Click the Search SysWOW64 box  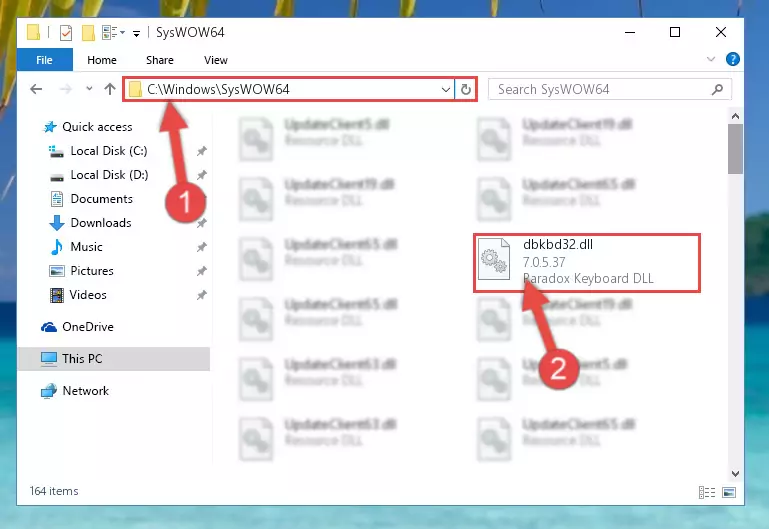click(610, 89)
